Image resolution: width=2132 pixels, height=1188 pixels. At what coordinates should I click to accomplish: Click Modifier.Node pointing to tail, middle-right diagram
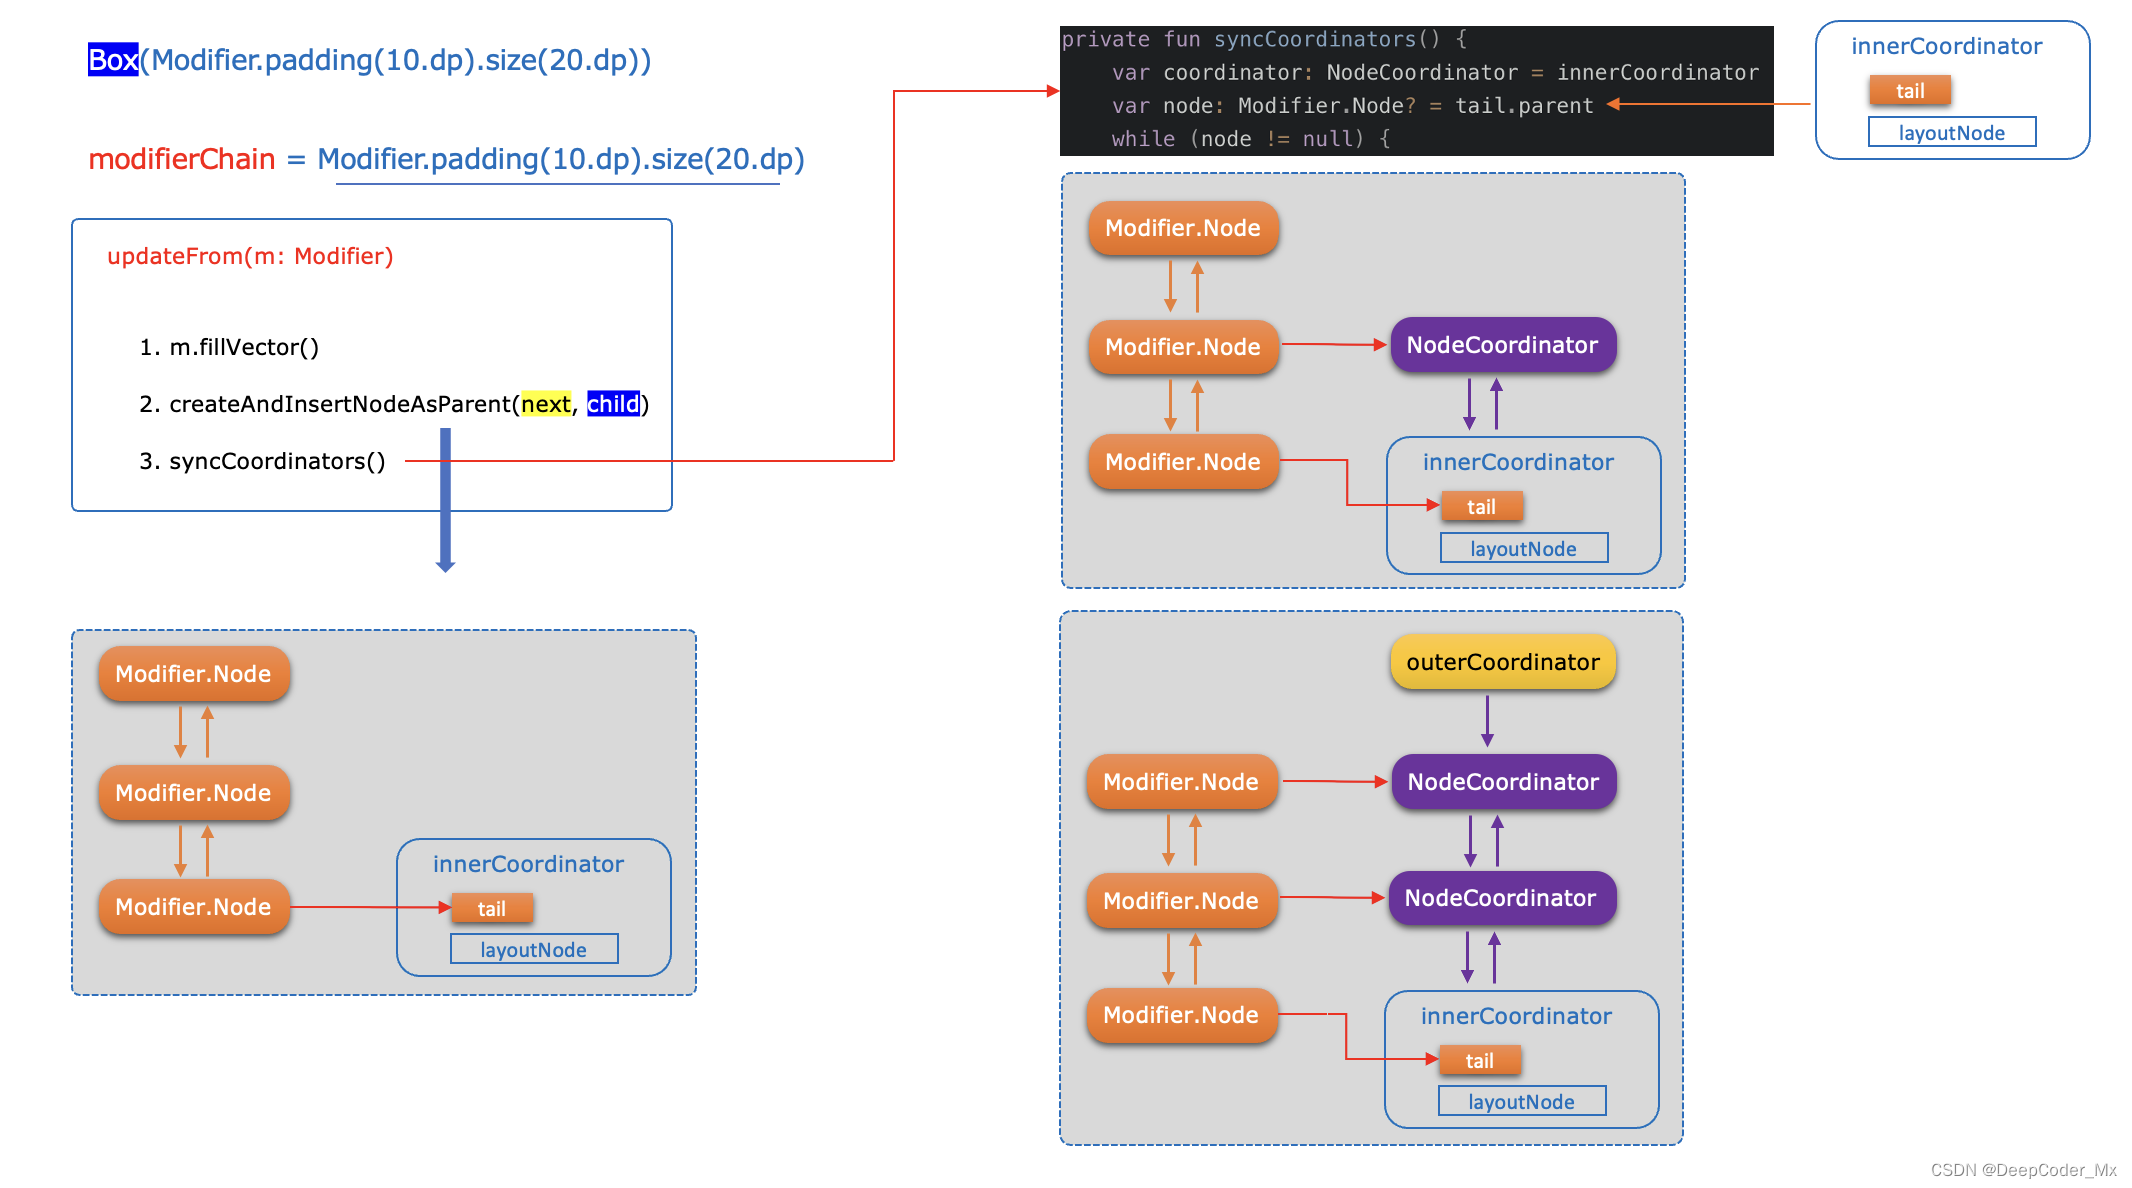point(1184,462)
